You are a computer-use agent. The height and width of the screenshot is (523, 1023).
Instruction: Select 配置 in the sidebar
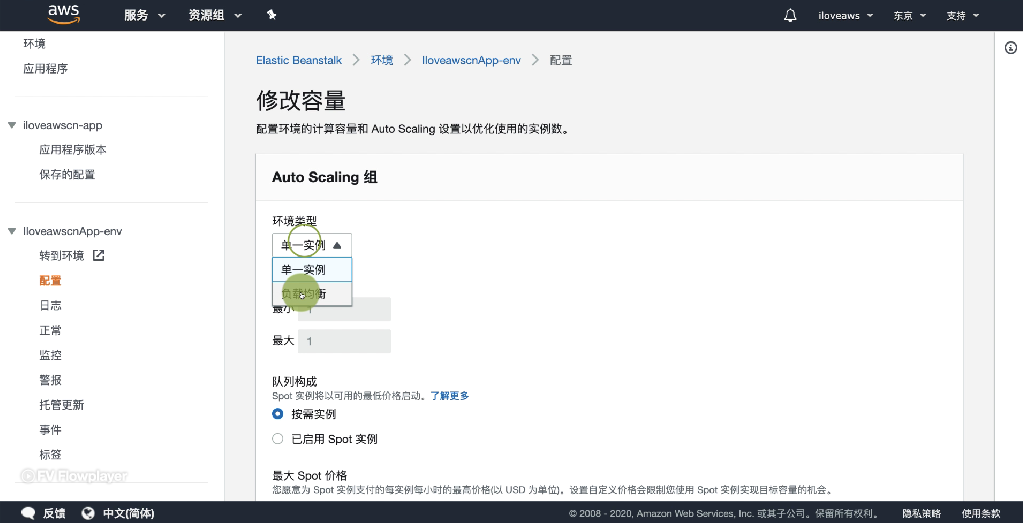tap(50, 280)
